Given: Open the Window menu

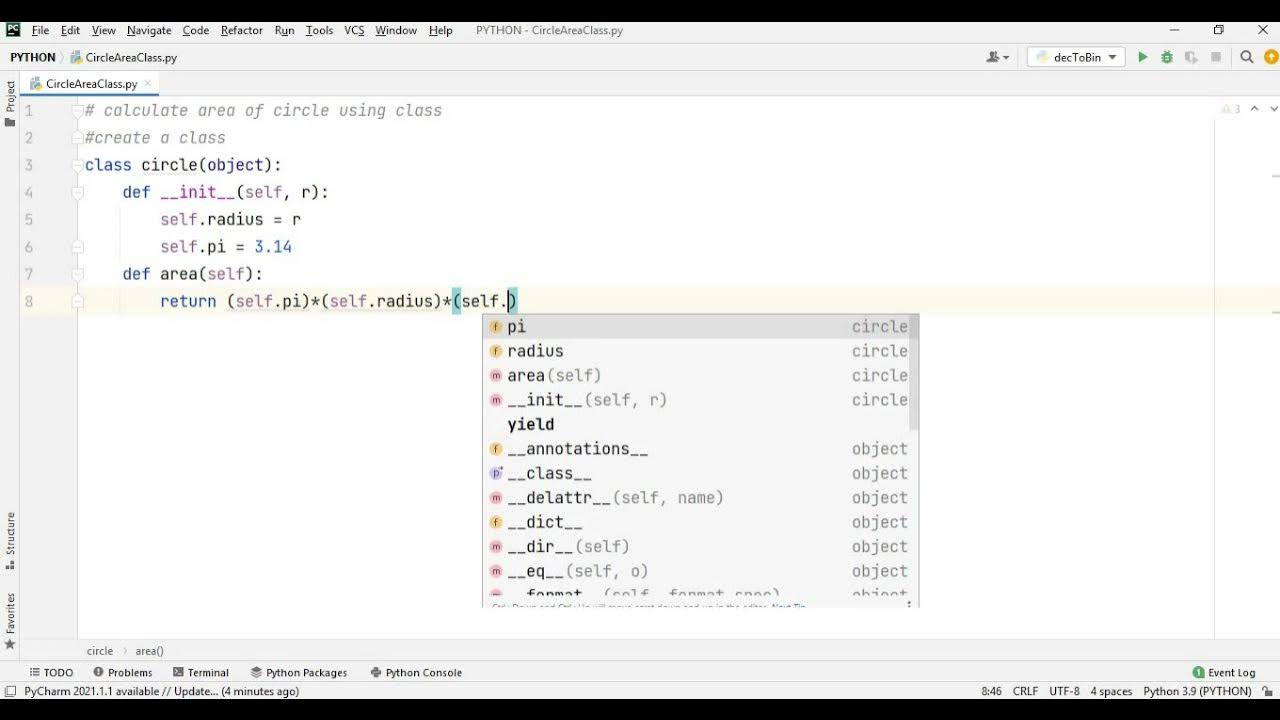Looking at the screenshot, I should pos(396,30).
